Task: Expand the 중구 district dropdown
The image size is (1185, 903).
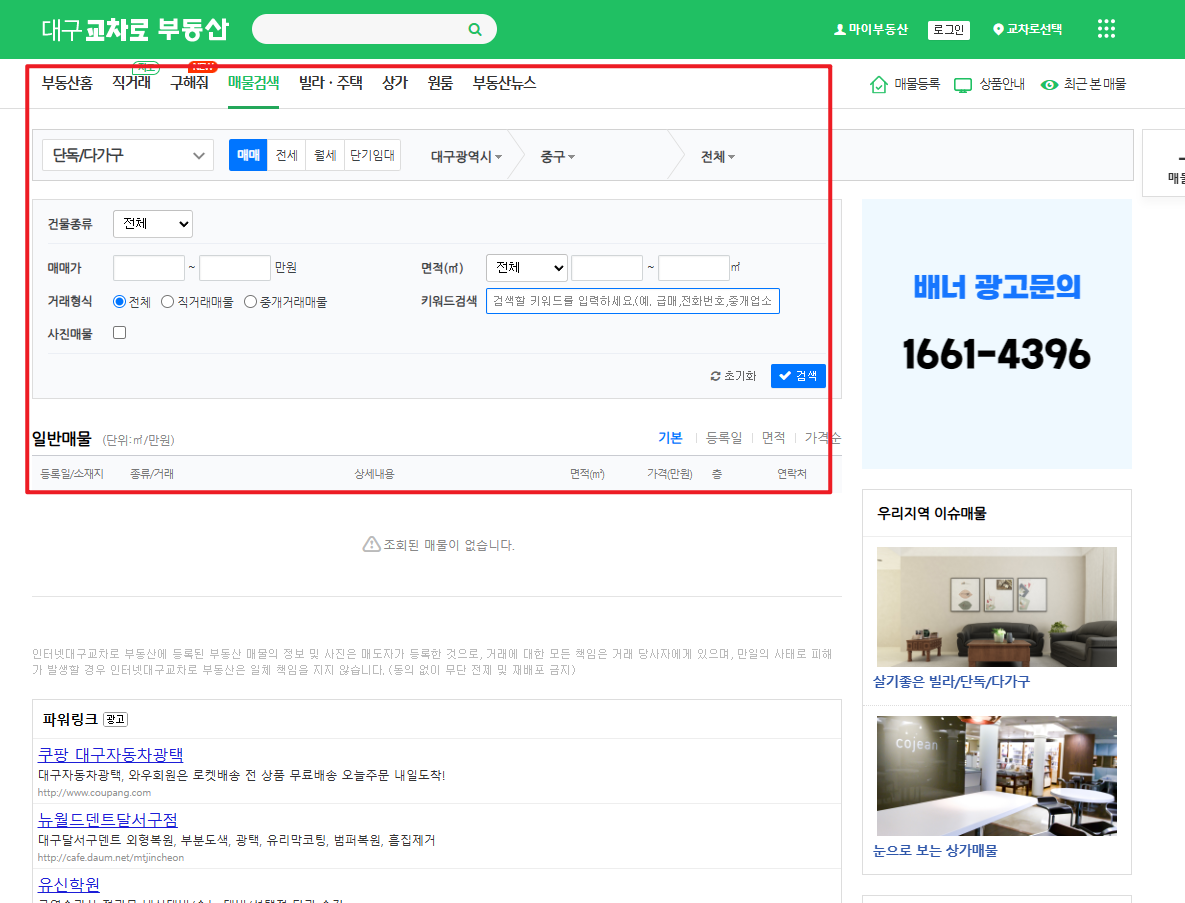Action: click(556, 155)
